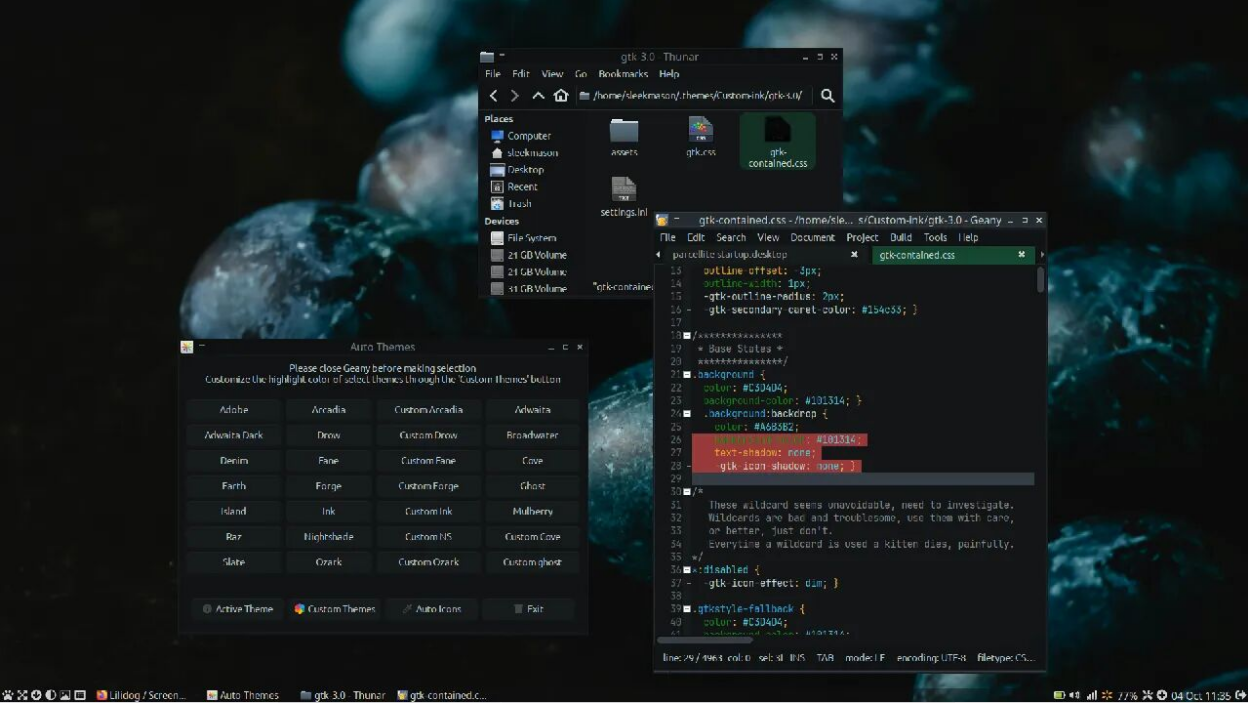Click the search magnifier in Thunar
Viewport: 1248px width, 703px height.
pos(827,96)
